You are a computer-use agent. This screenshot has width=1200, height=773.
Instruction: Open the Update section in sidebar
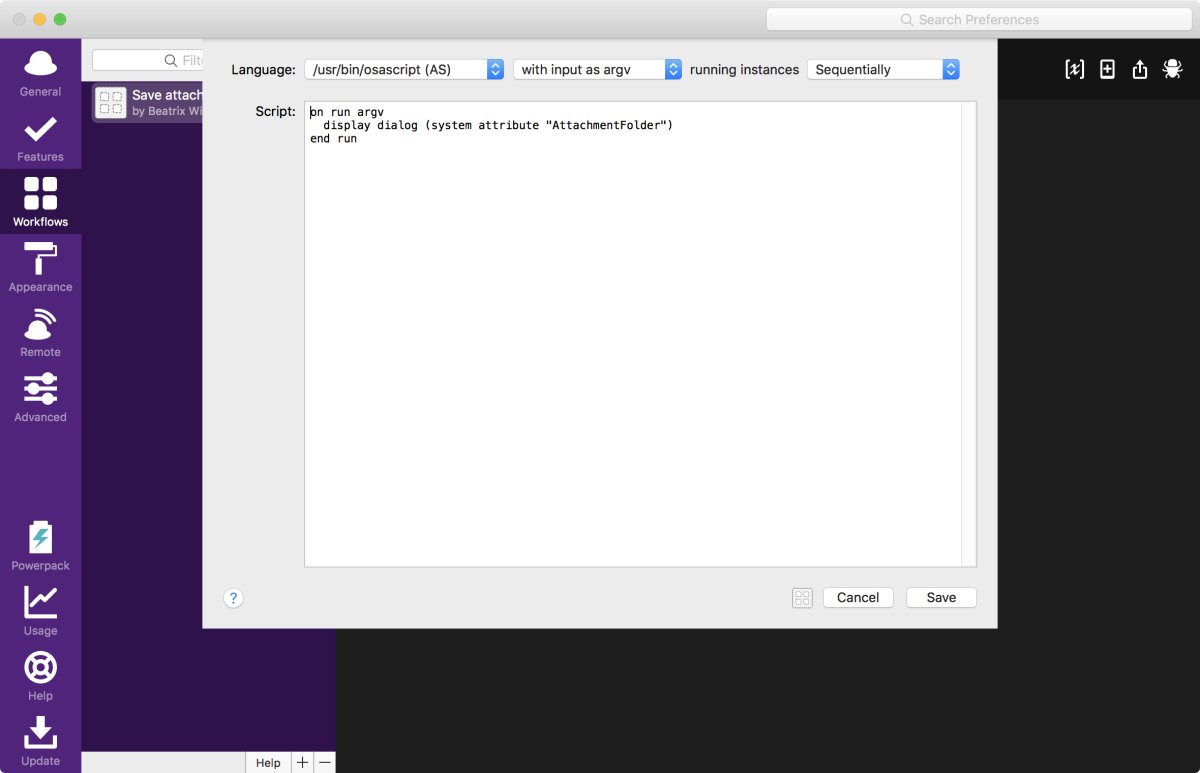(x=40, y=741)
